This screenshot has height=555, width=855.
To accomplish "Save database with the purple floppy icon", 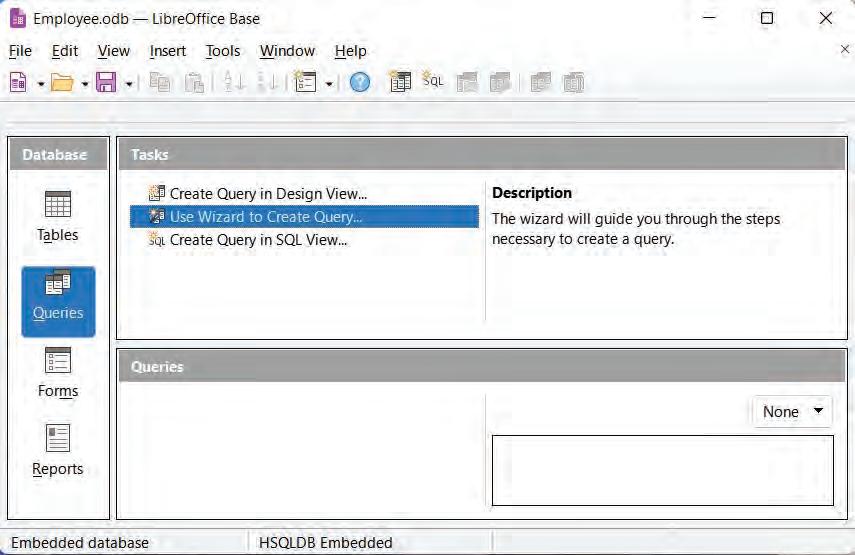I will click(x=106, y=83).
